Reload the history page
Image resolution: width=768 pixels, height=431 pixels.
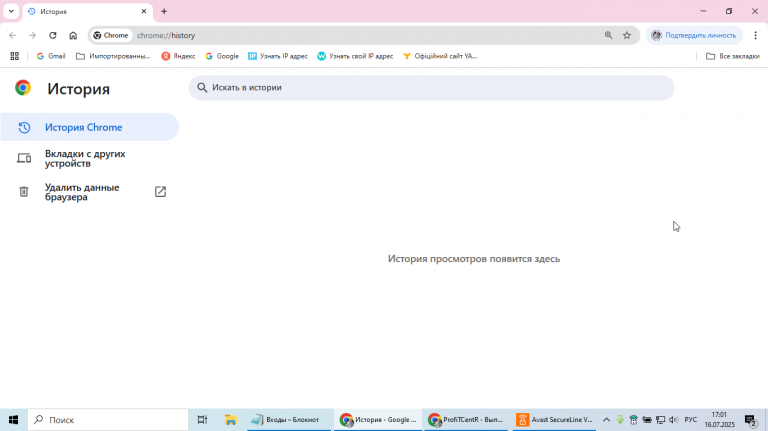pos(53,35)
